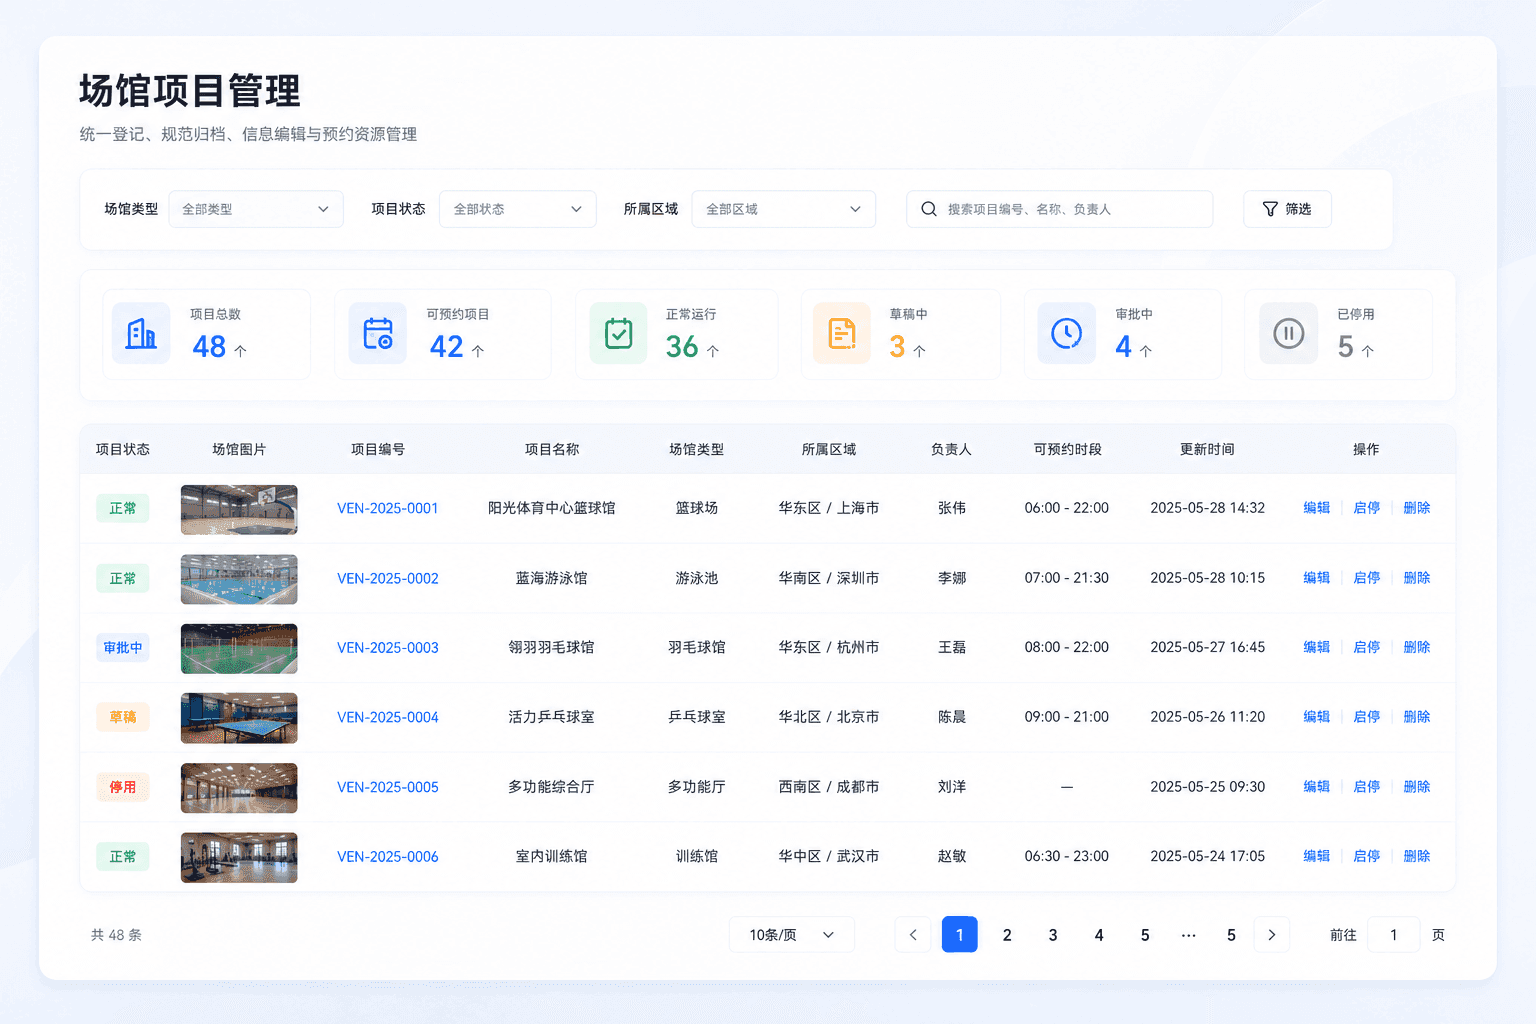Open the 所属区域 dropdown

tap(784, 209)
